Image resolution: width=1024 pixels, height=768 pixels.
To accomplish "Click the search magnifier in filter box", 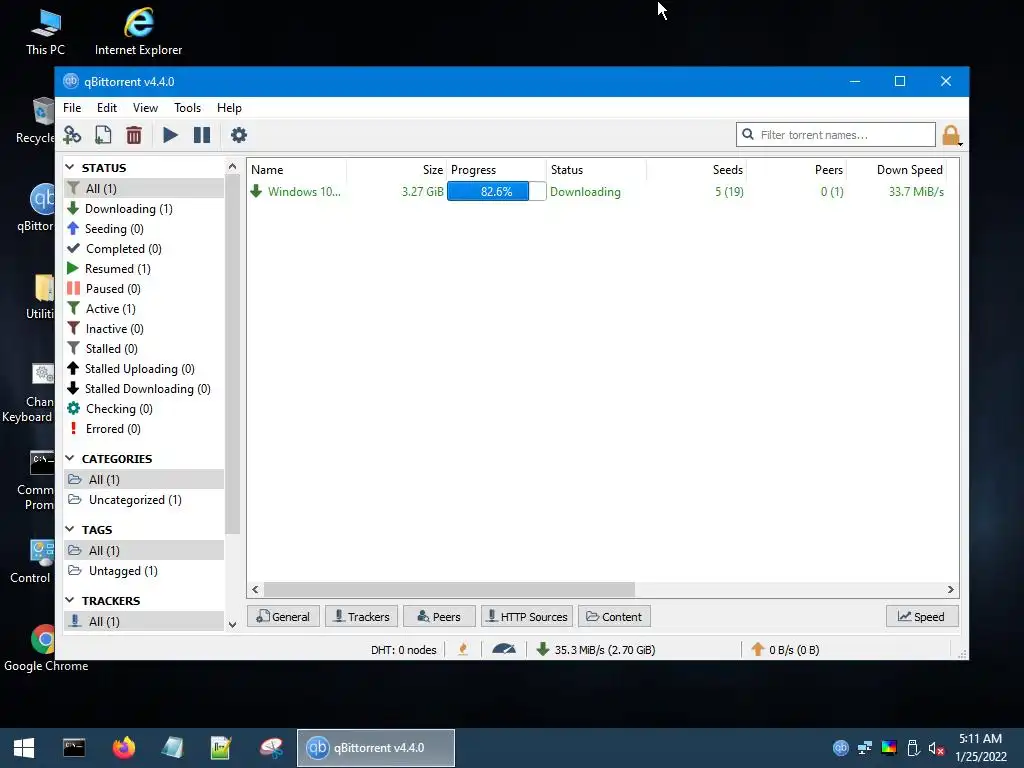I will click(x=748, y=135).
